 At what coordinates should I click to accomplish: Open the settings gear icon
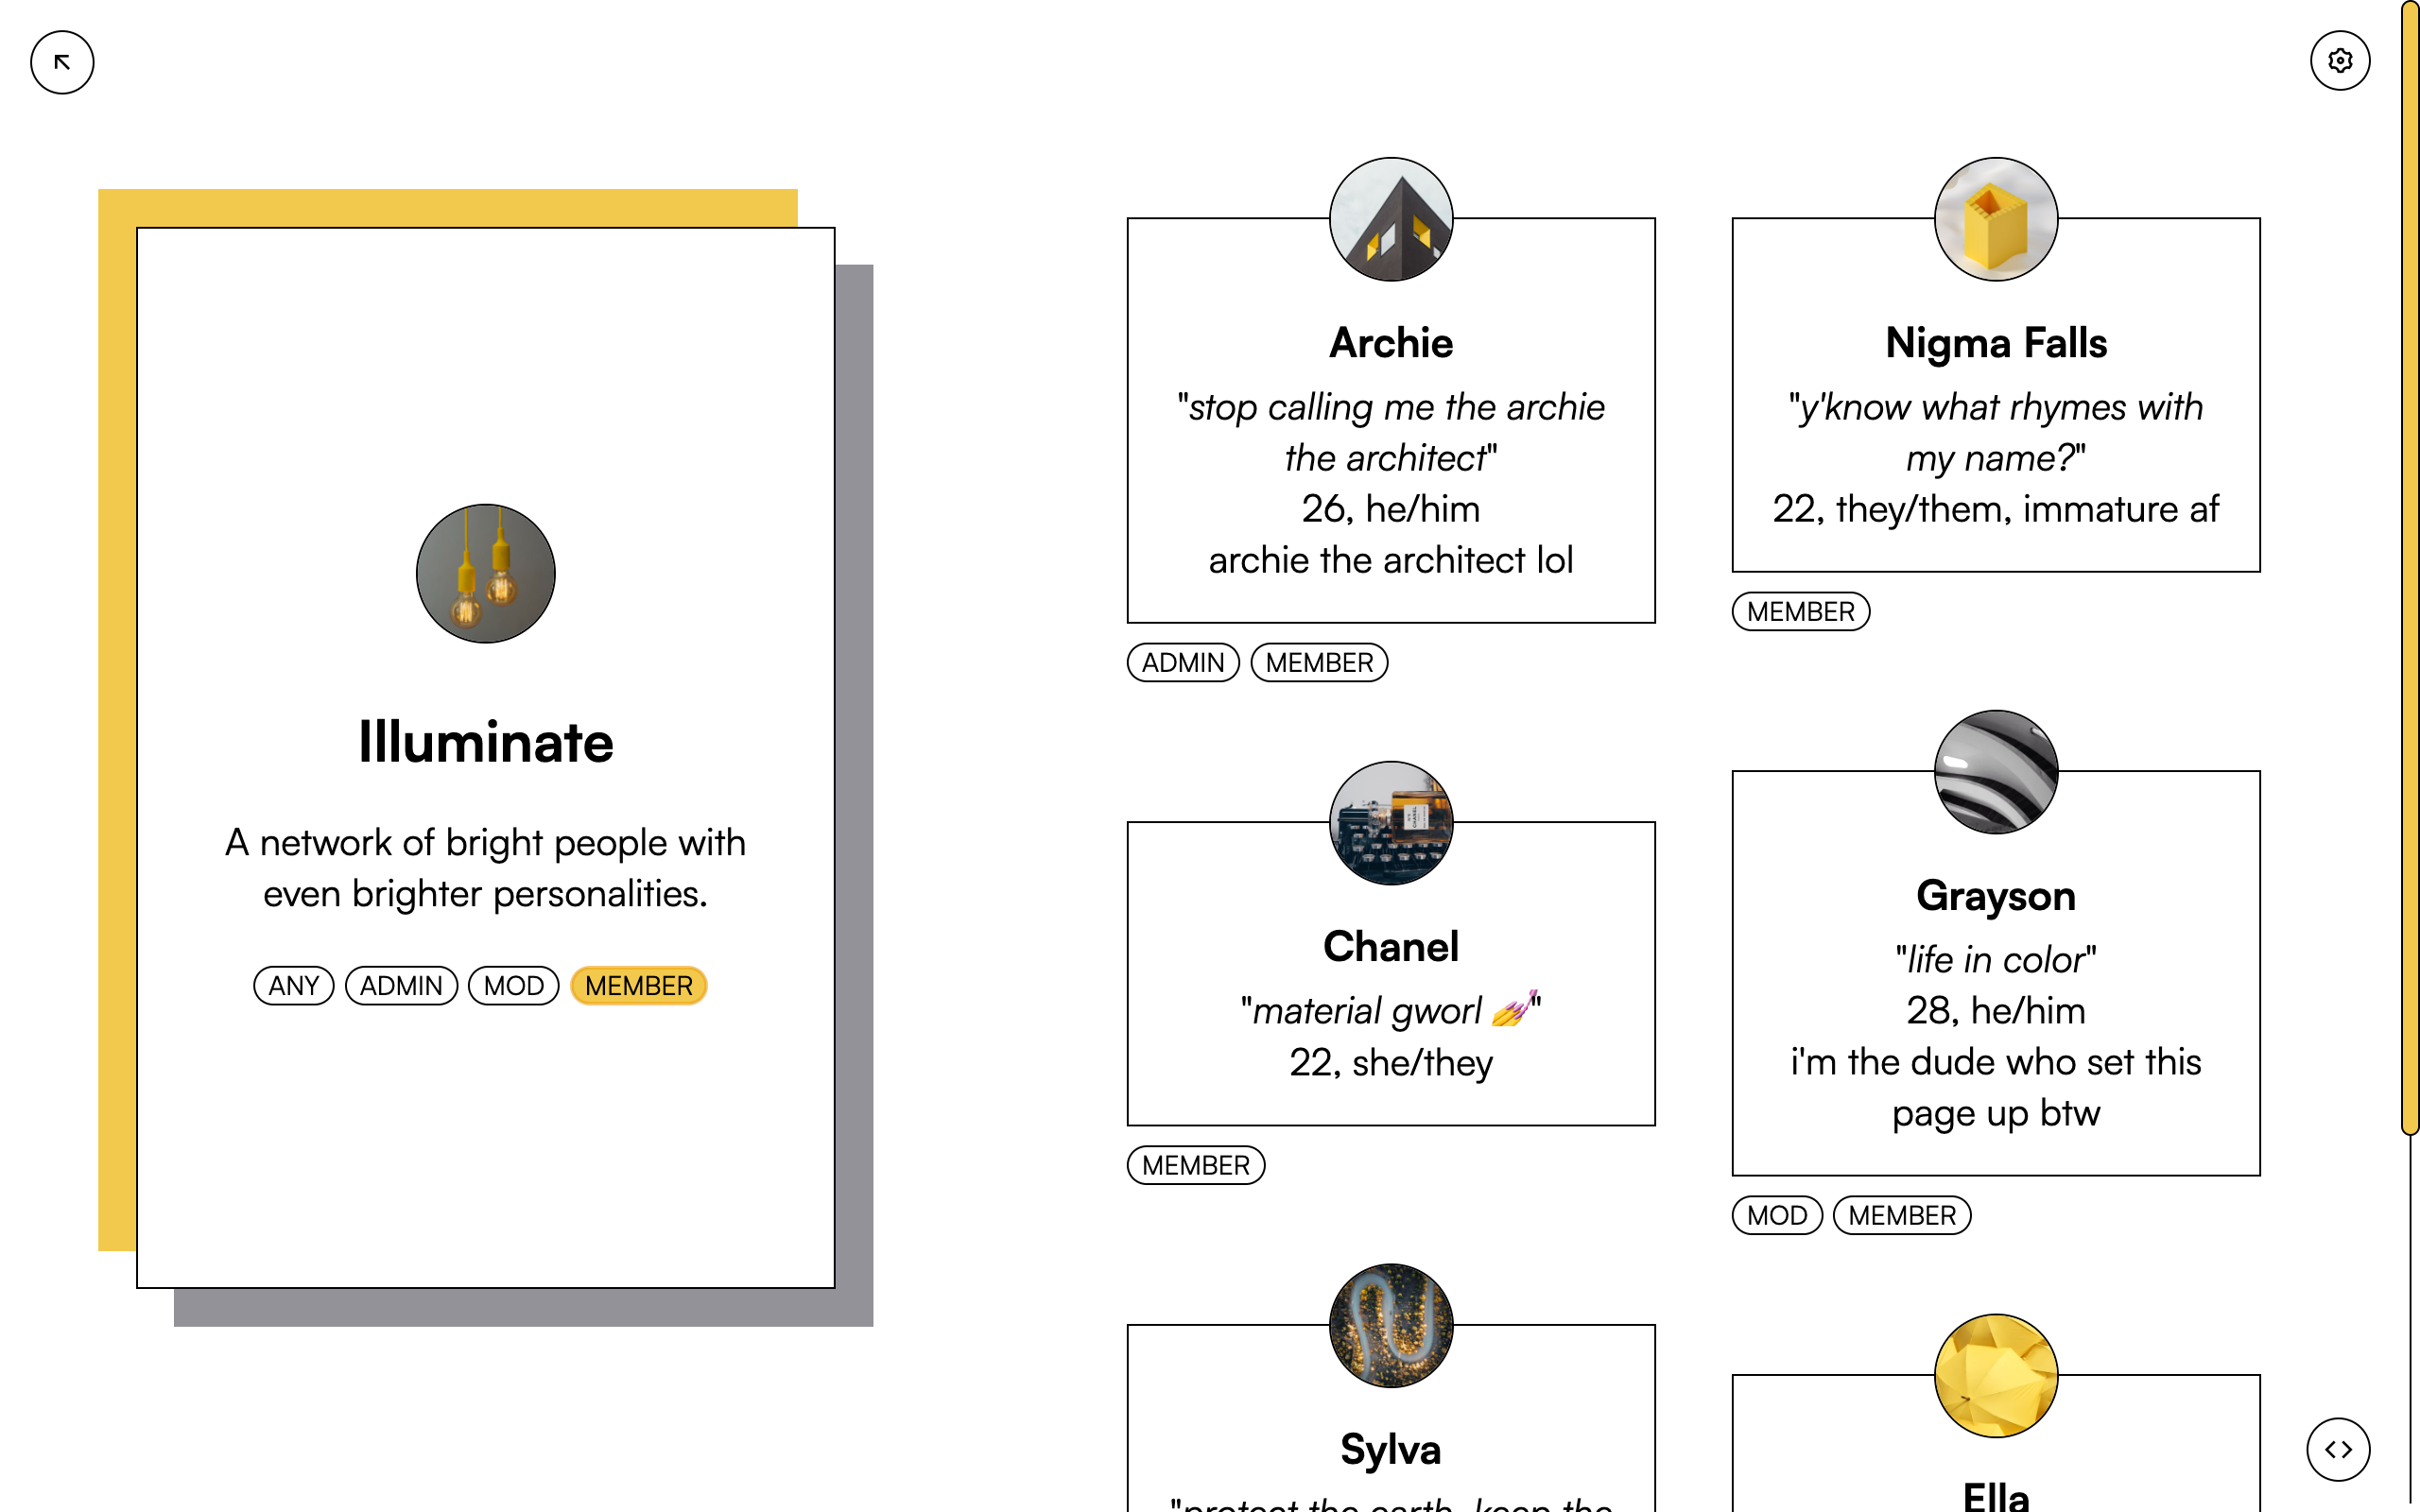pos(2339,61)
